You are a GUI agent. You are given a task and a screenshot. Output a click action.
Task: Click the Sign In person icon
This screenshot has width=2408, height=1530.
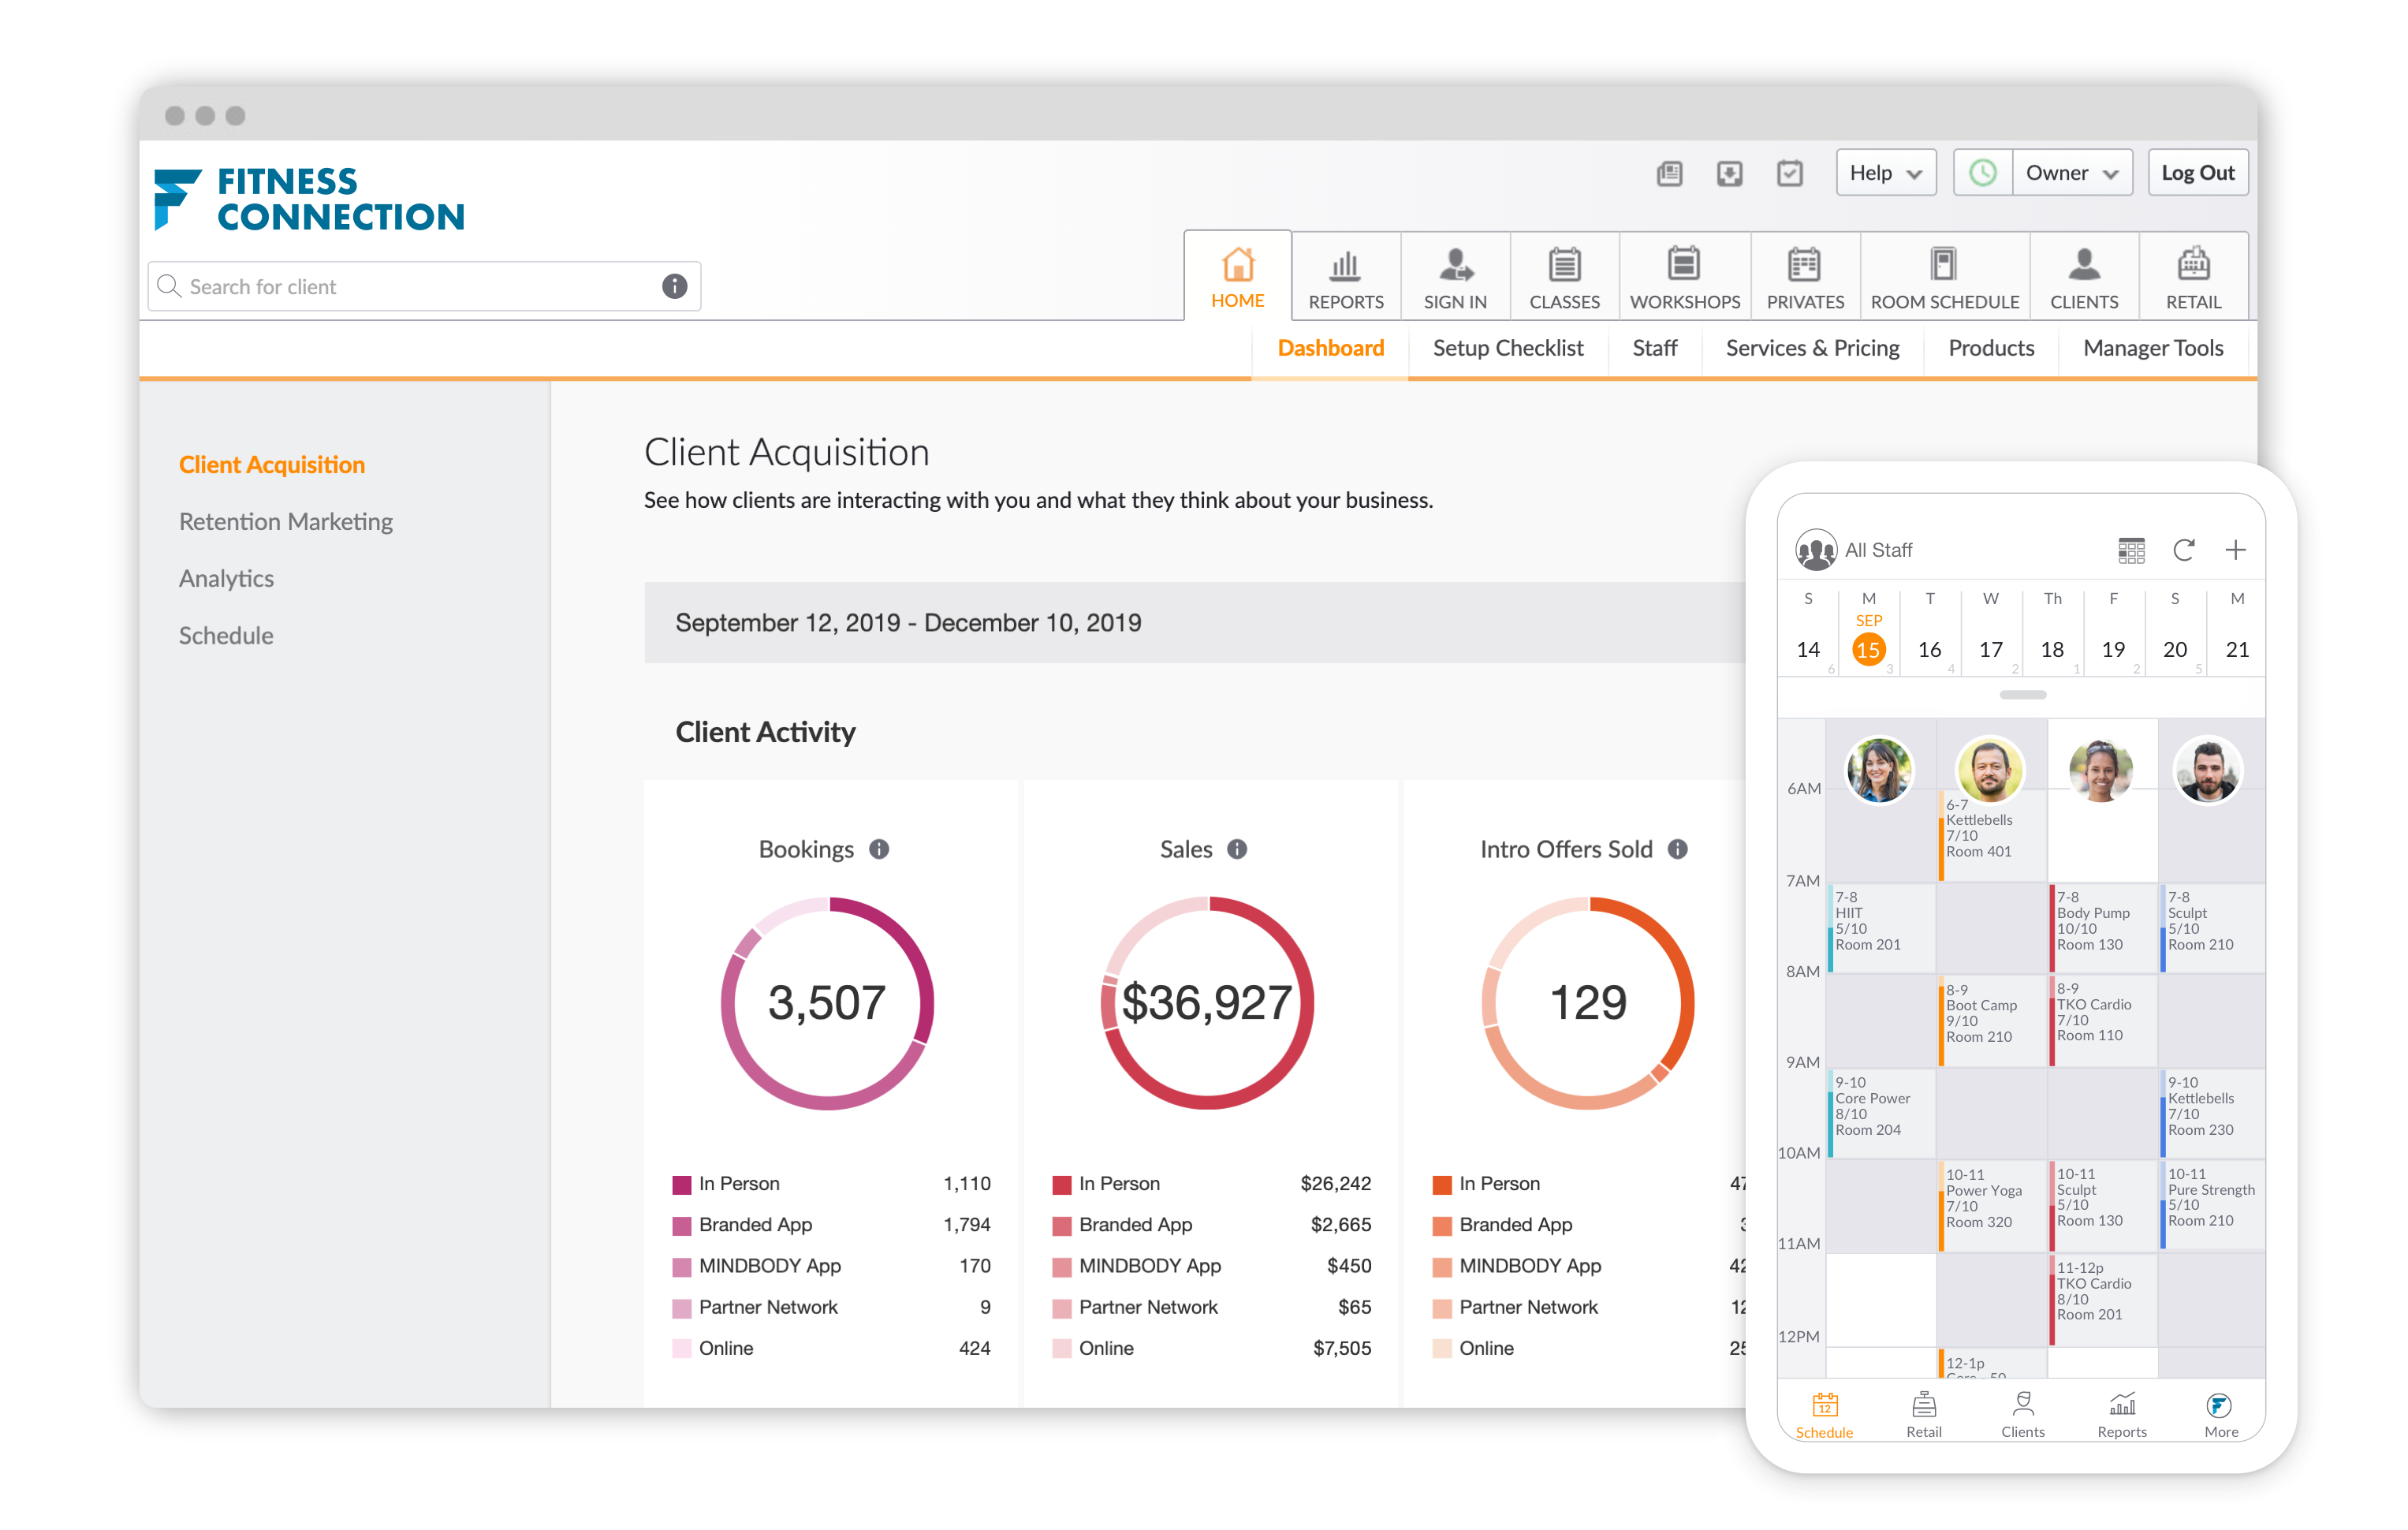click(x=1455, y=265)
